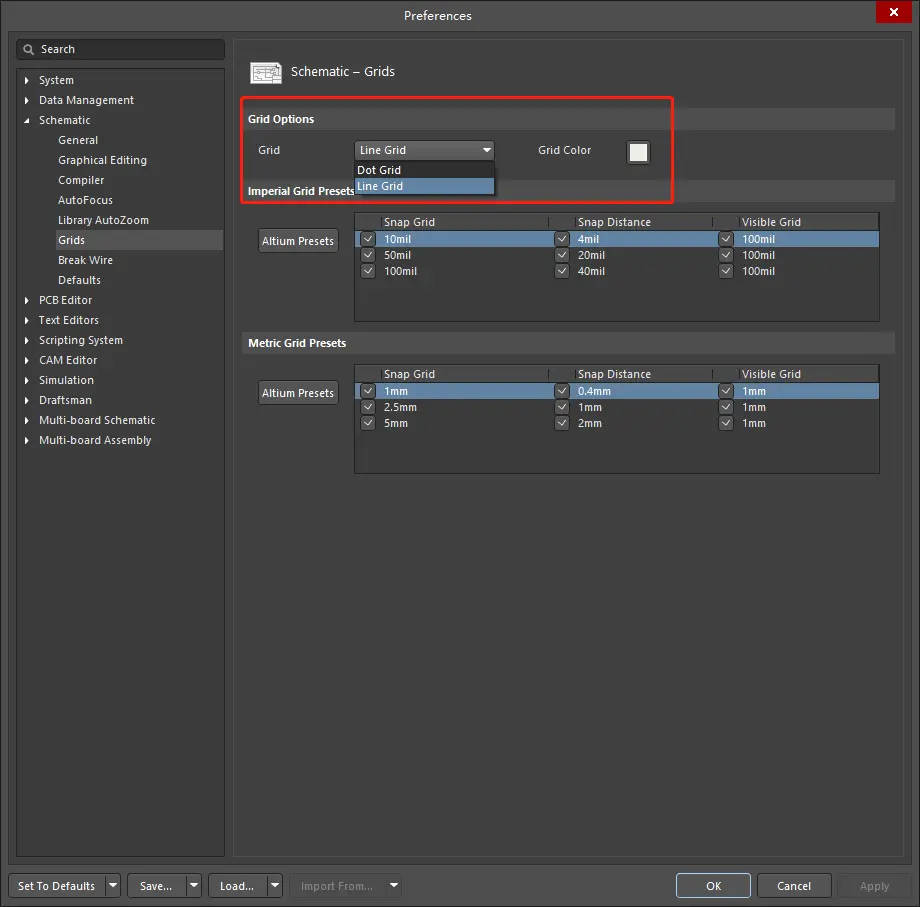Viewport: 920px width, 907px height.
Task: Open Load button dropdown arrow
Action: [275, 885]
